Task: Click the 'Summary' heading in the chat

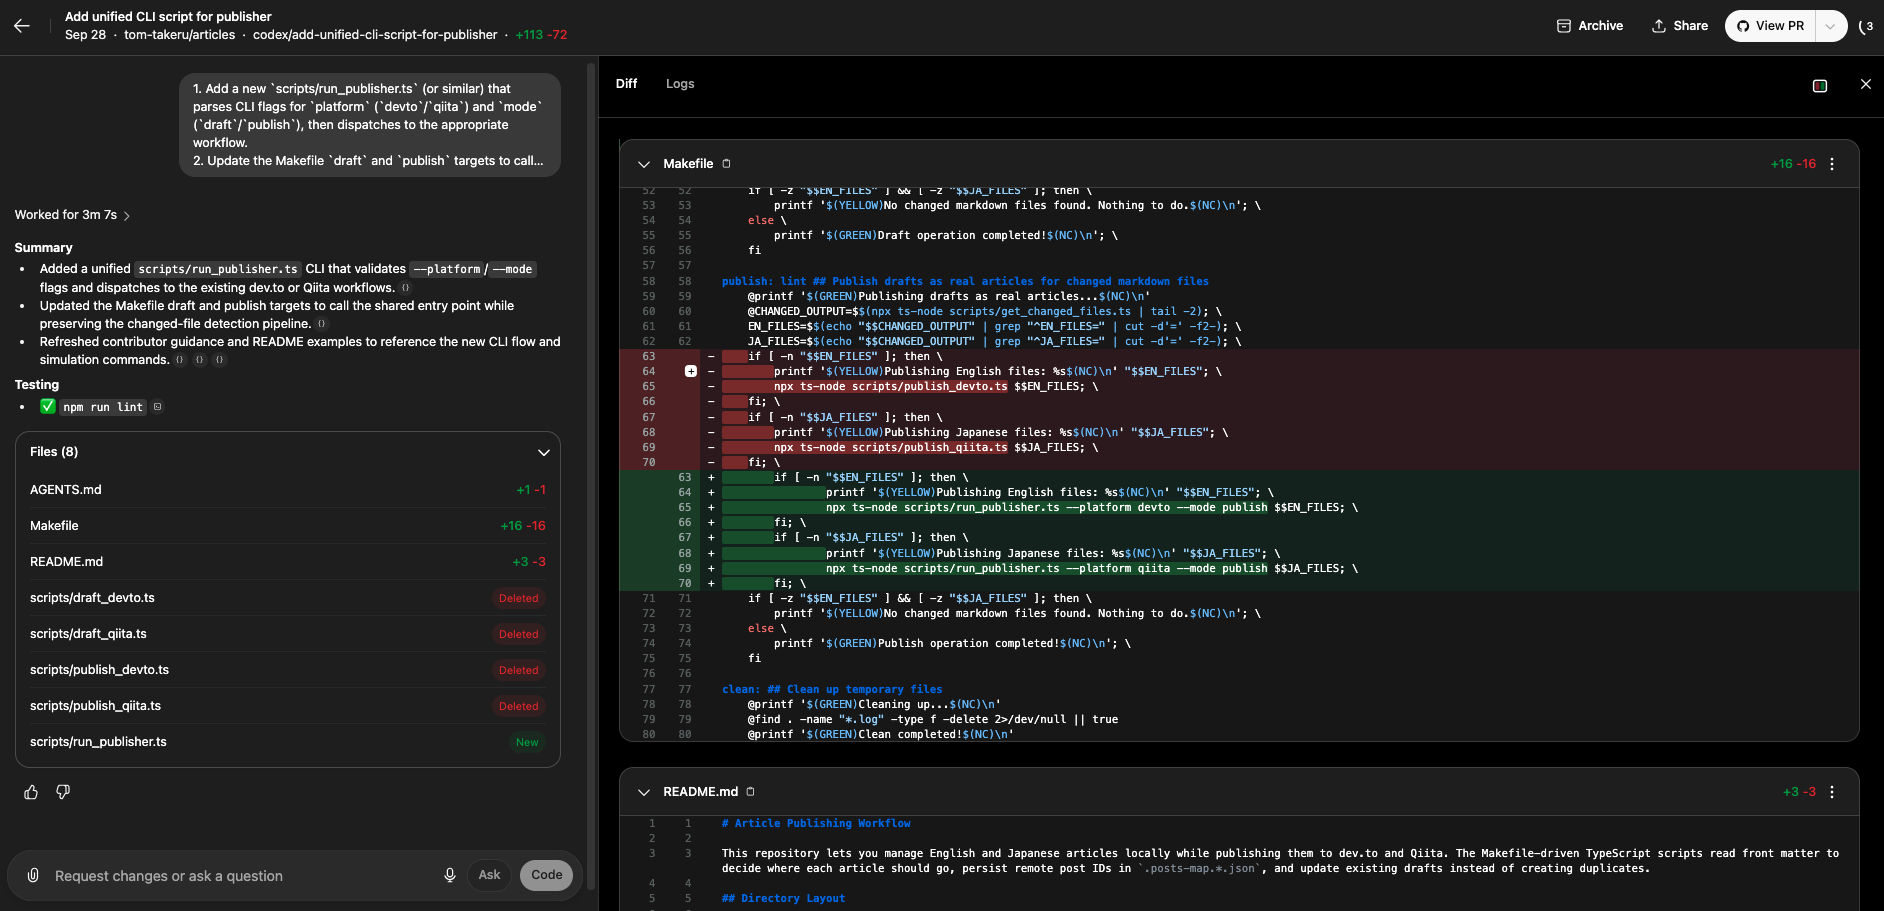Action: (43, 248)
